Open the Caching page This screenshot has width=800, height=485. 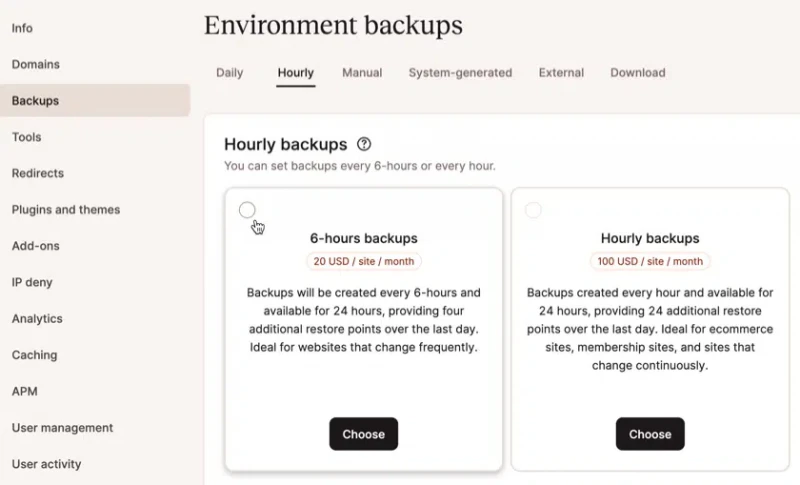click(x=34, y=355)
